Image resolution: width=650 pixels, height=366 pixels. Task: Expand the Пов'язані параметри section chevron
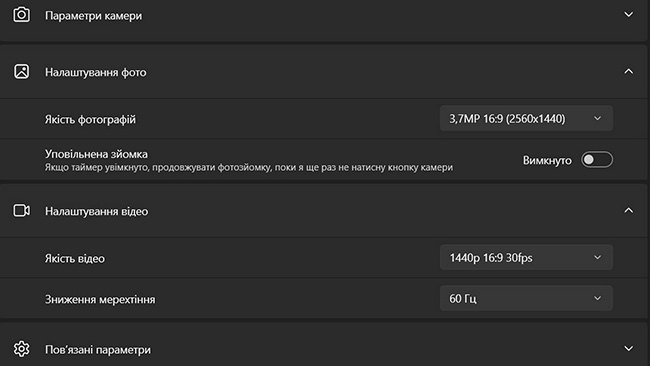pyautogui.click(x=628, y=349)
